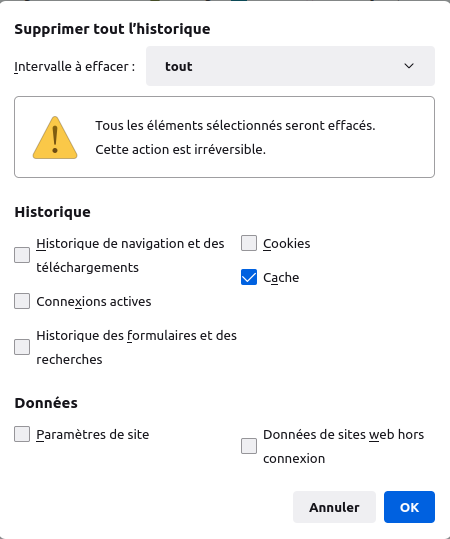This screenshot has height=539, width=450.
Task: Tick the Cookies checkbox
Action: 249,243
